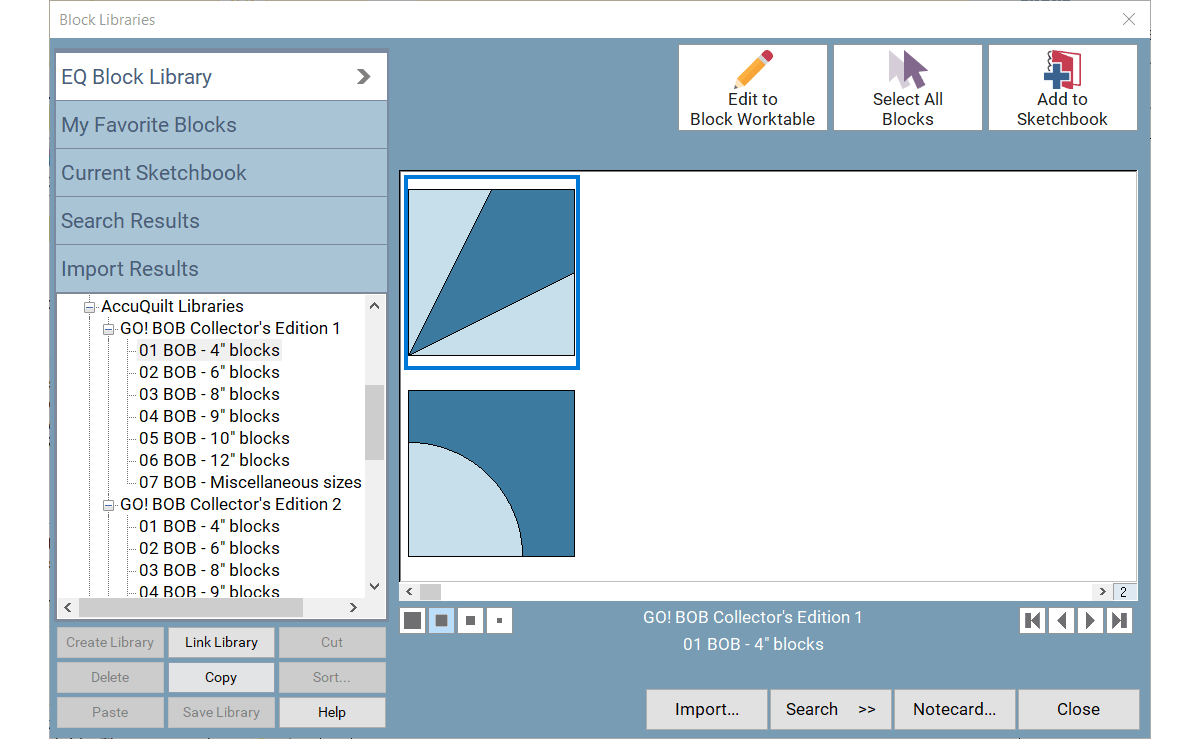Click Edit to Block Worktable pencil icon
This screenshot has width=1200, height=739.
point(752,70)
